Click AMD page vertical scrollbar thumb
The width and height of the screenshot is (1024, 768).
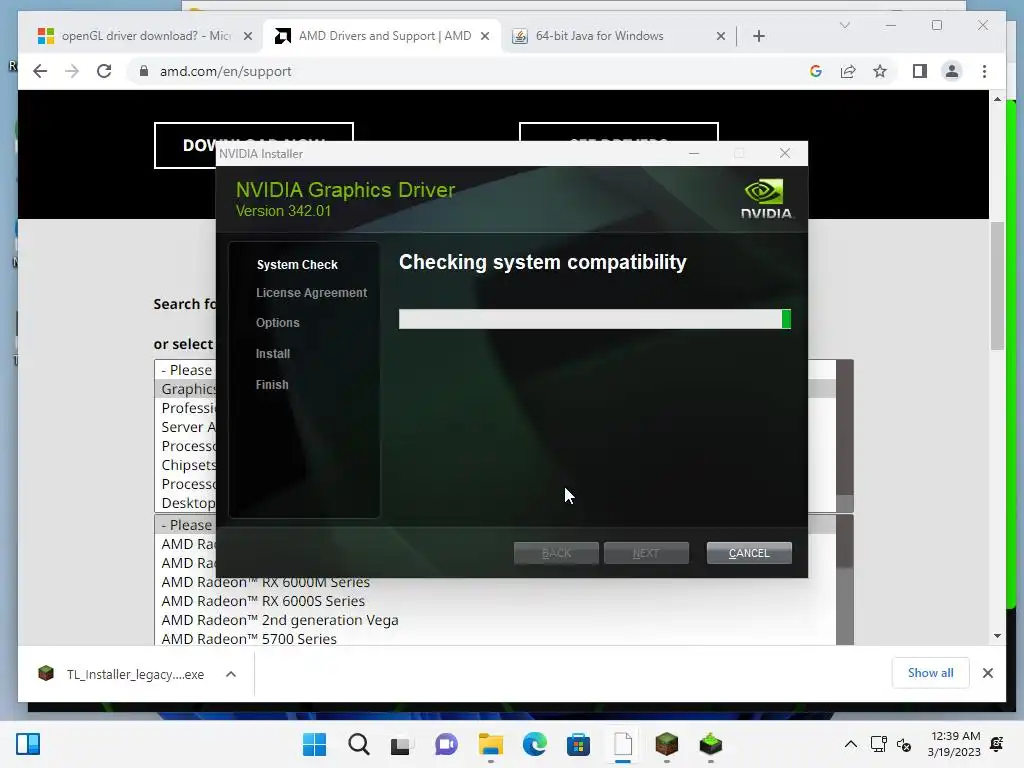point(997,286)
